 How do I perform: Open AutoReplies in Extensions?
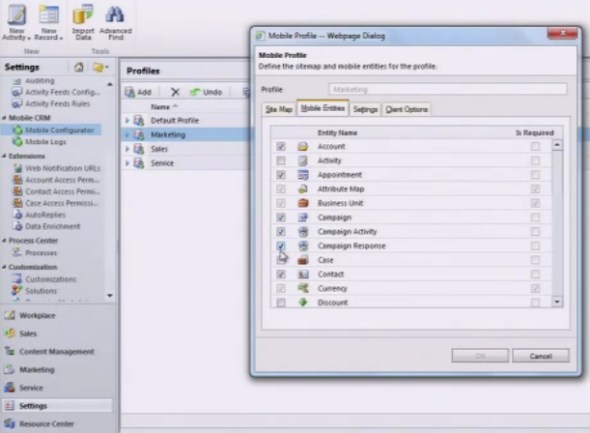tap(40, 215)
